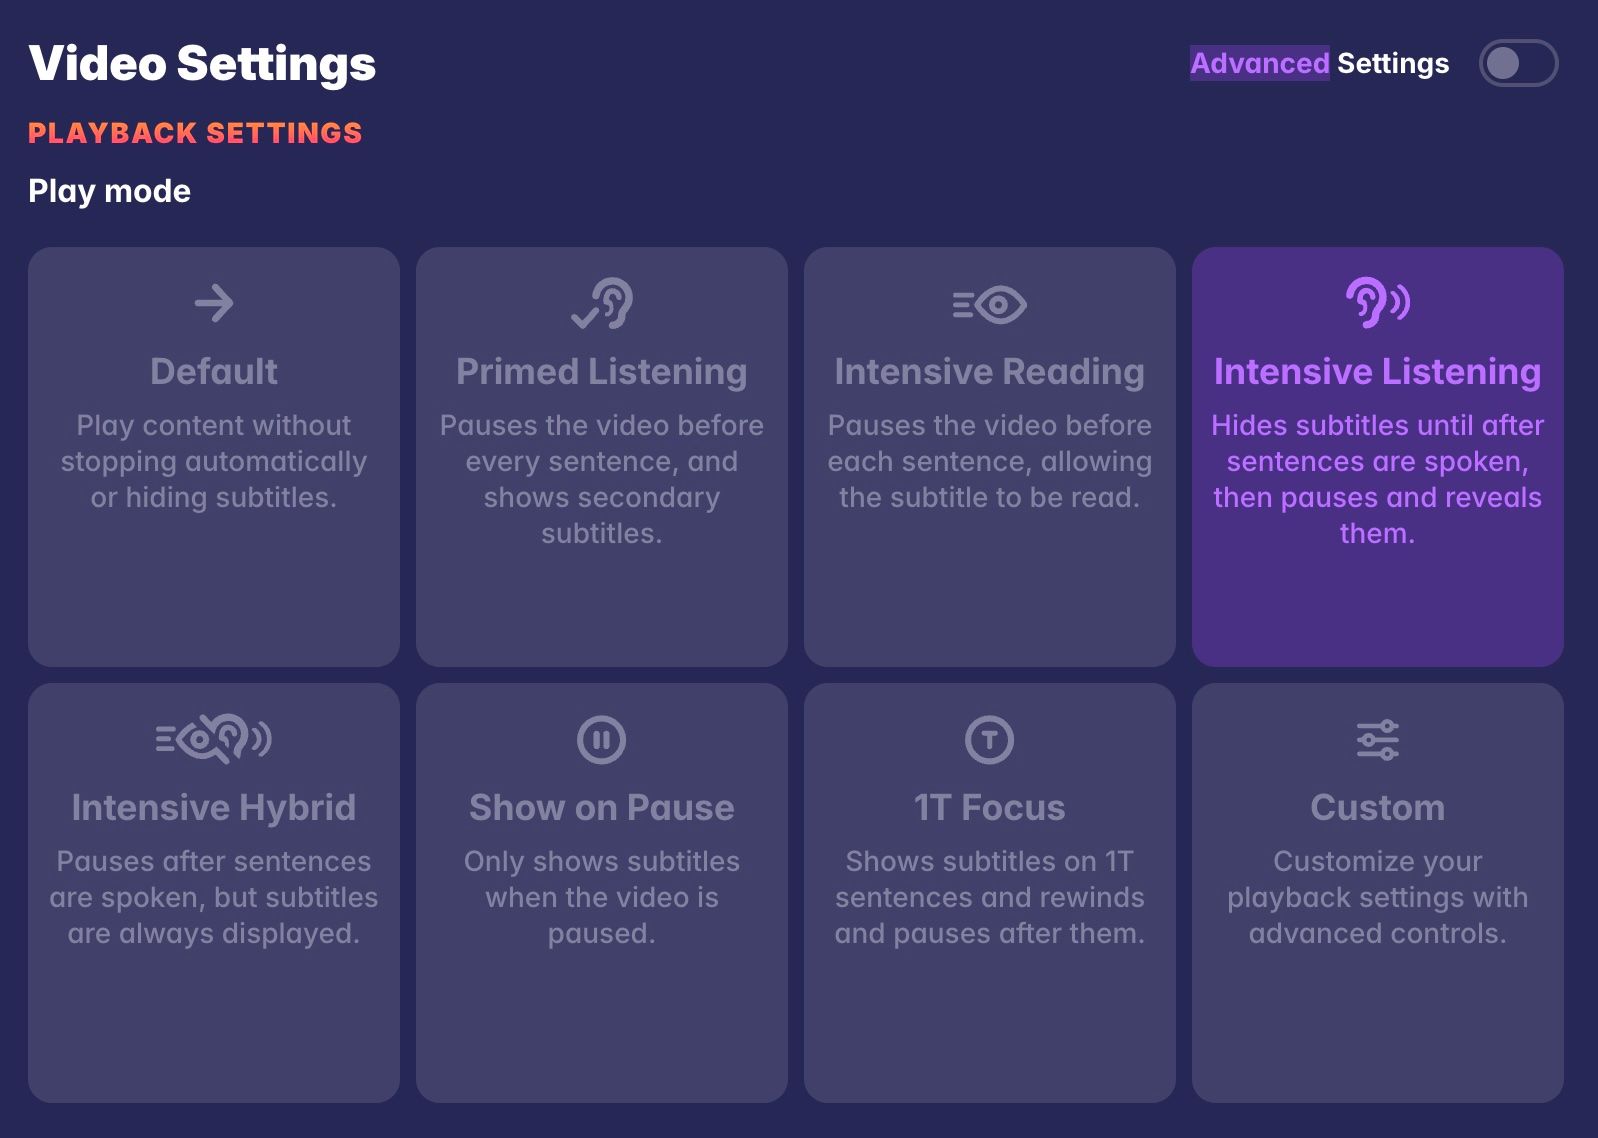Click the combined eye-ear icon on Intensive Hybrid
This screenshot has width=1598, height=1138.
pos(214,738)
